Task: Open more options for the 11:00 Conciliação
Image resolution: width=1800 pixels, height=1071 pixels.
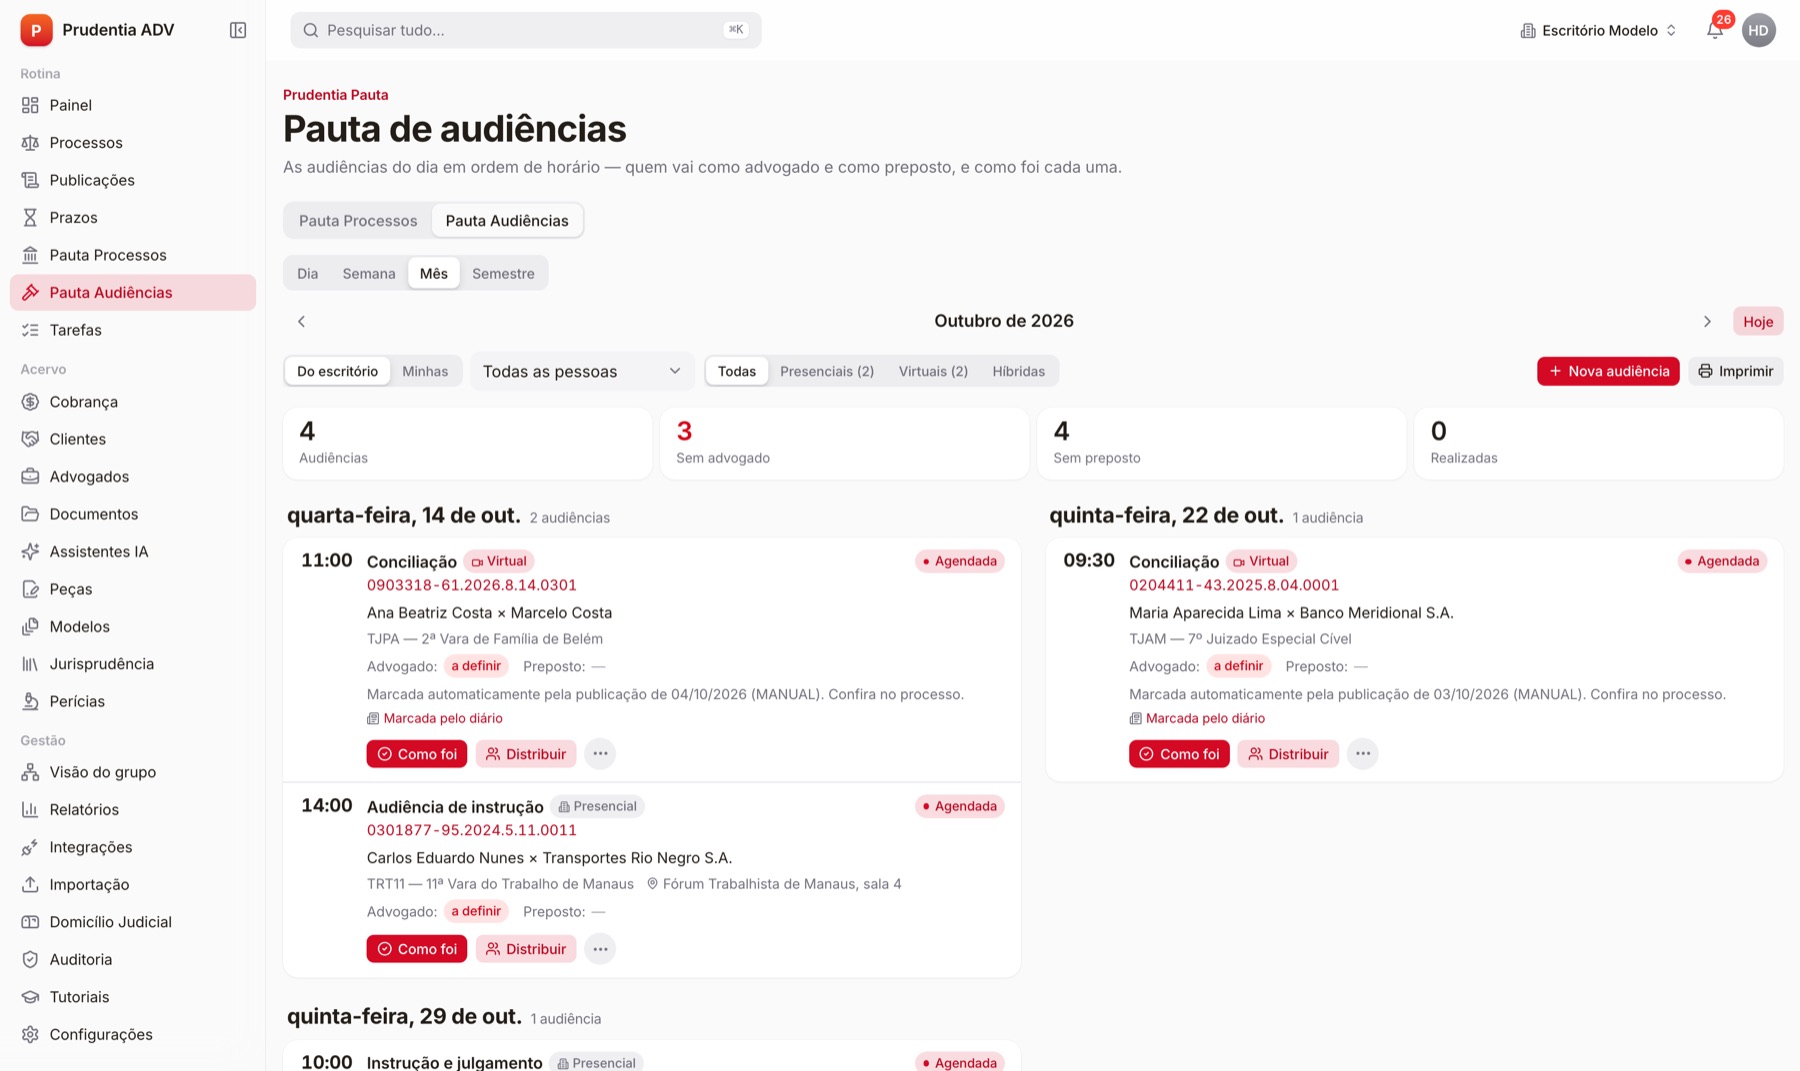Action: pos(600,754)
